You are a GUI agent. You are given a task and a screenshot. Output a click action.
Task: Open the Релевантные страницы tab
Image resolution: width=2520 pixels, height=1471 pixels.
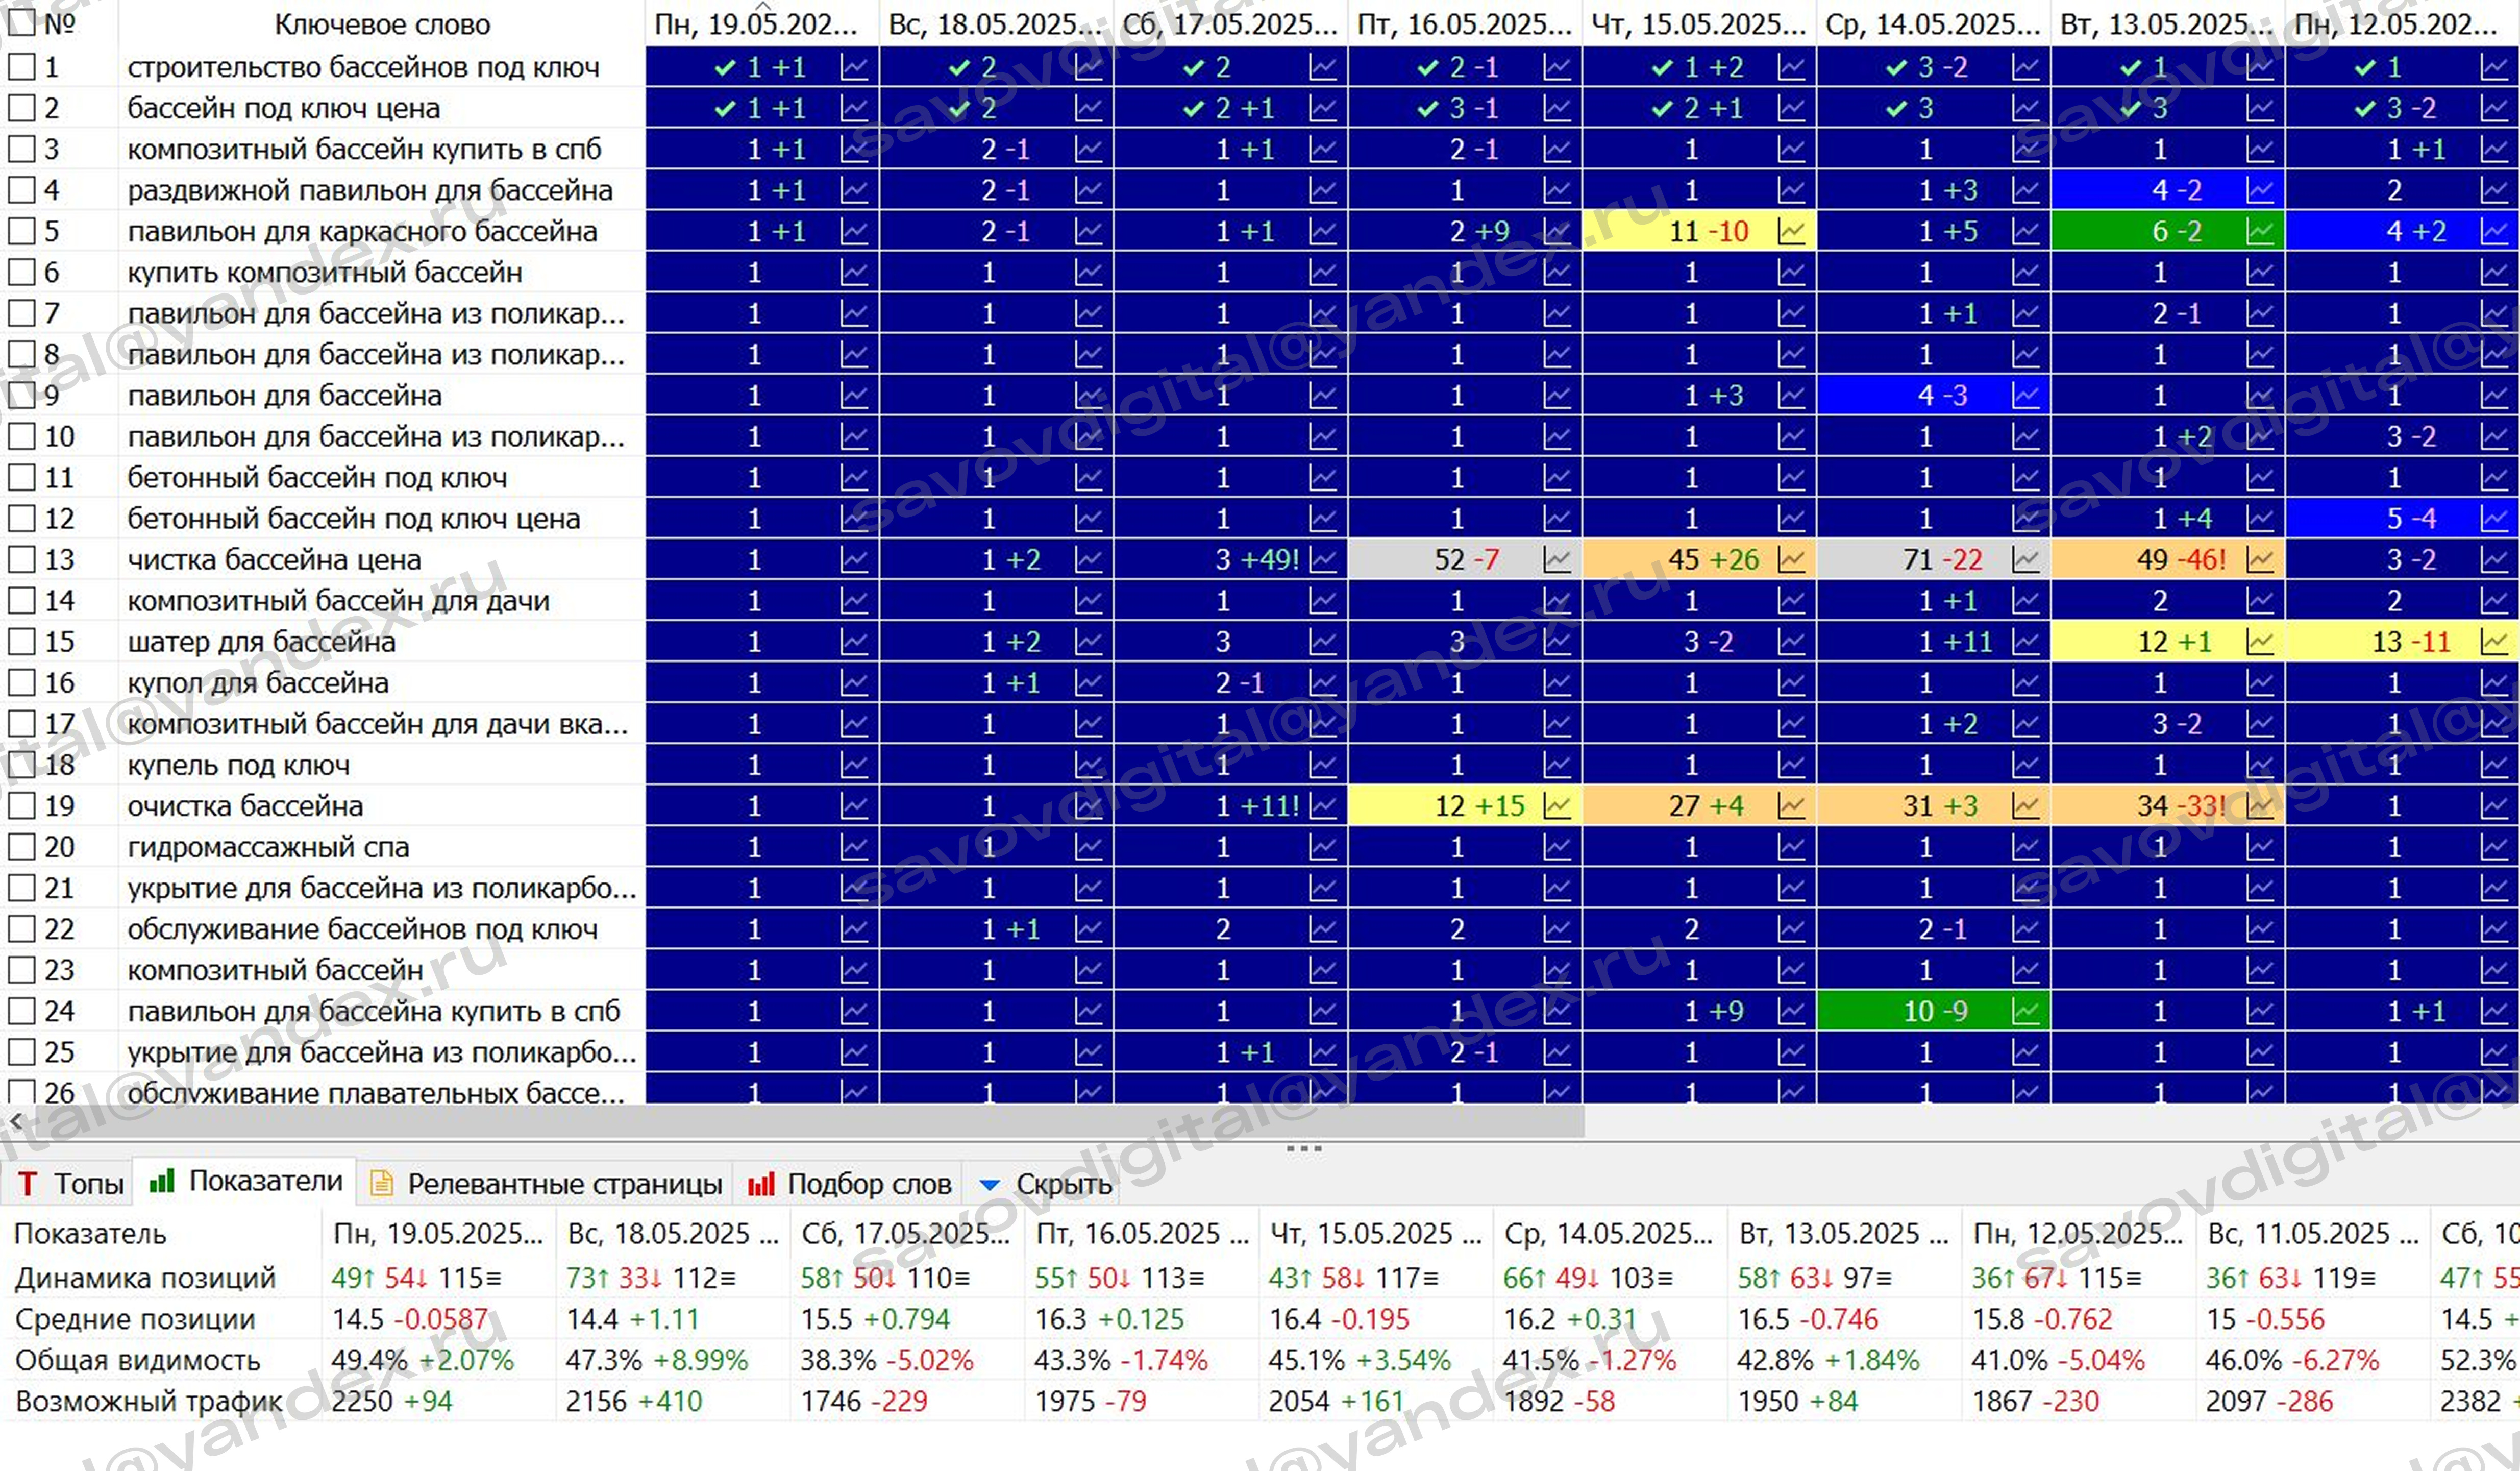[546, 1184]
